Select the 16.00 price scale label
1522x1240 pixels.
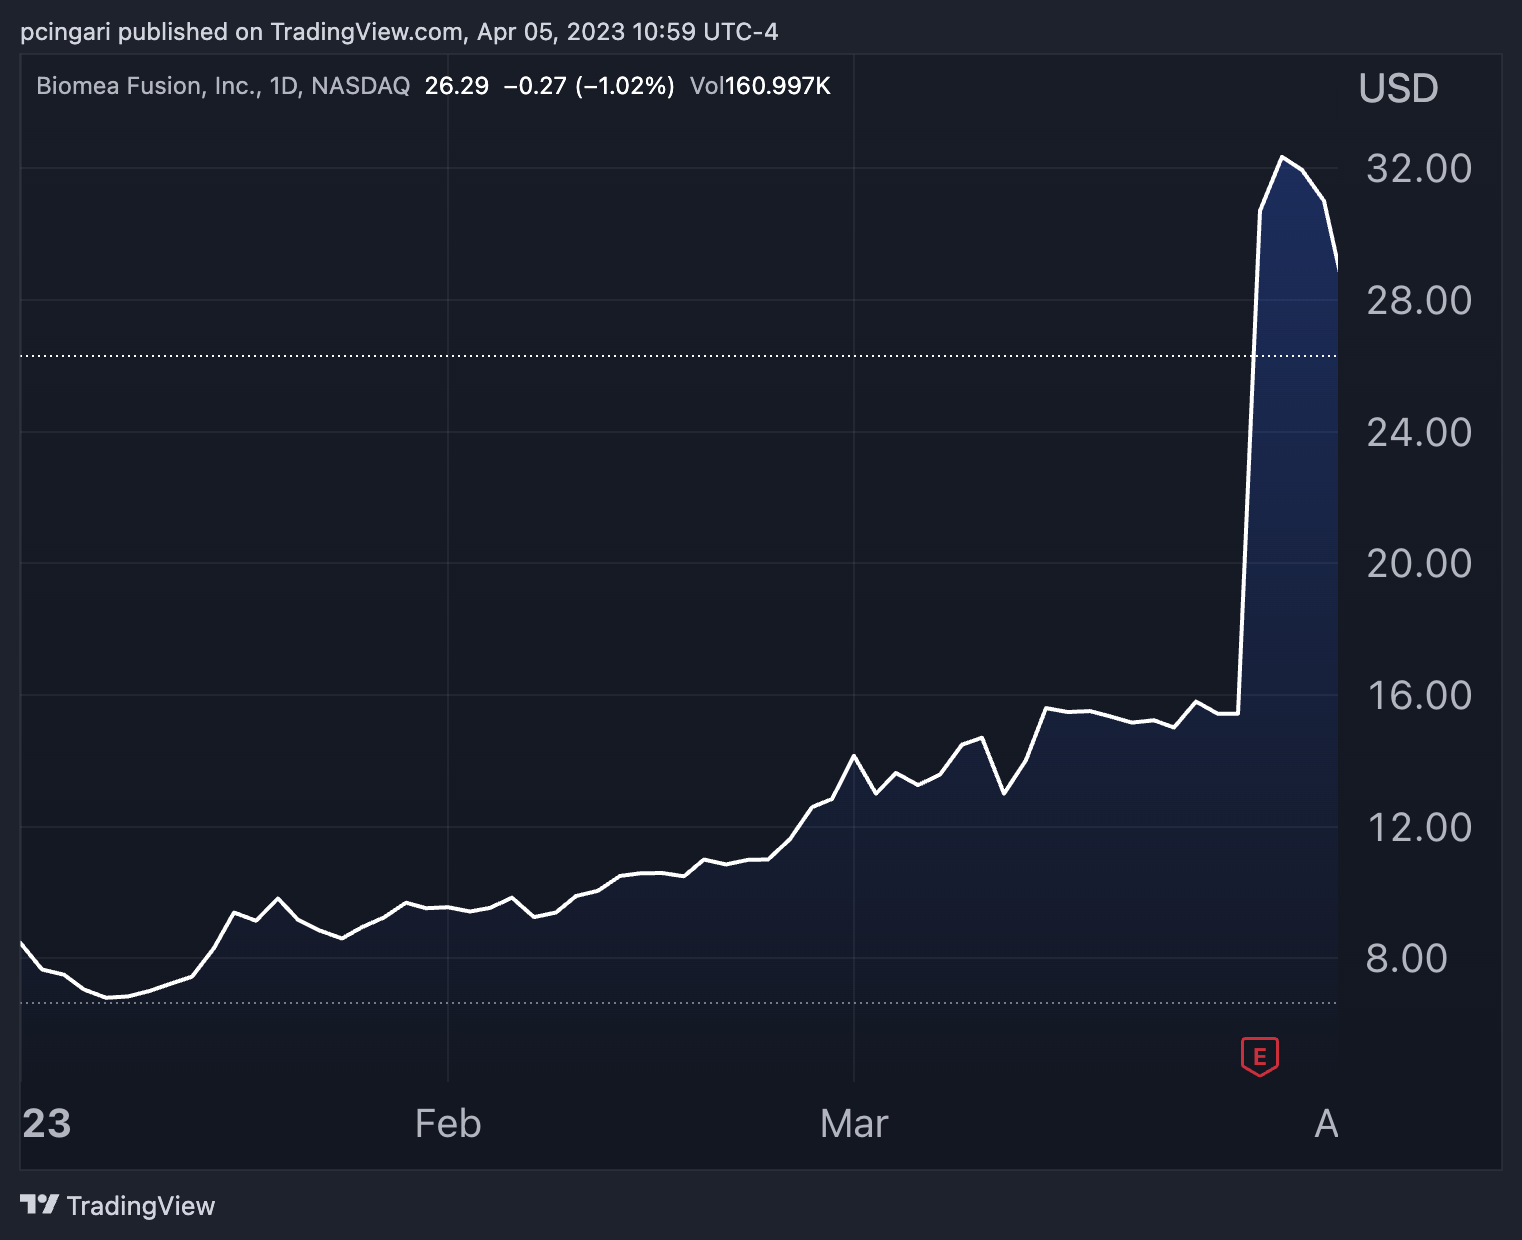[x=1418, y=695]
